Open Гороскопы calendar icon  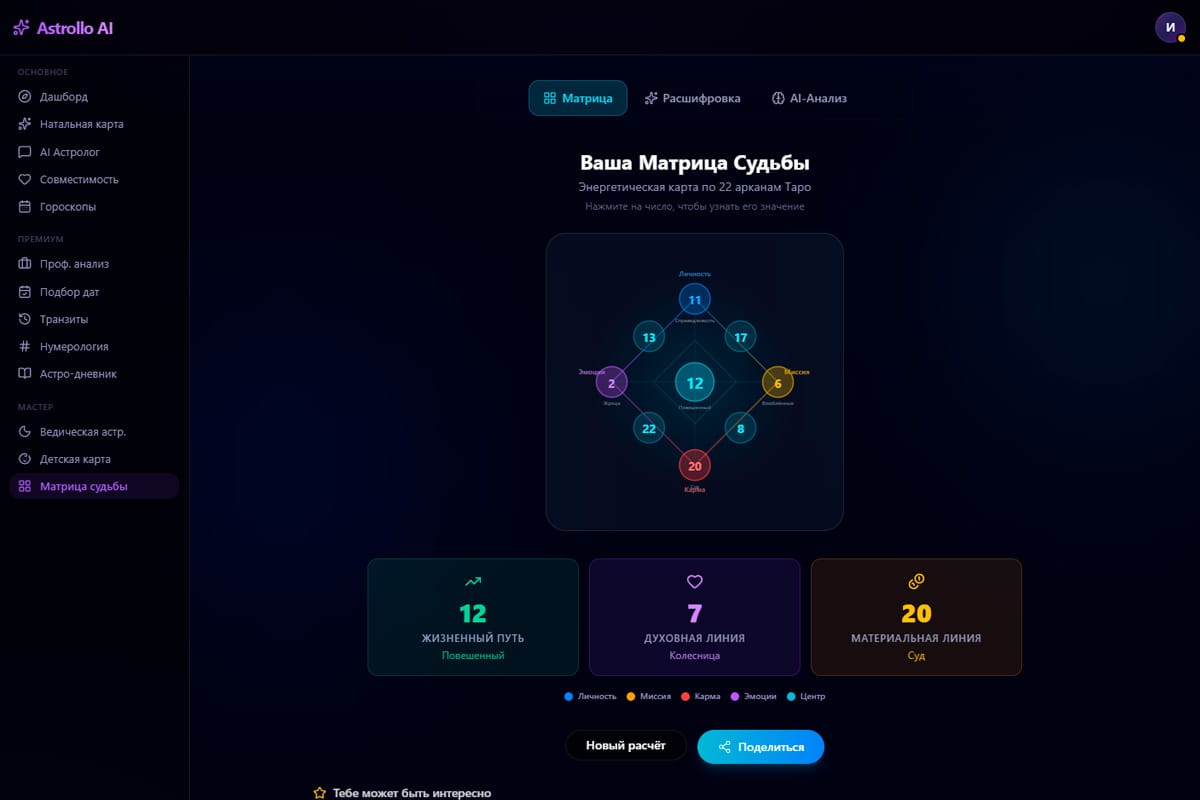click(25, 207)
